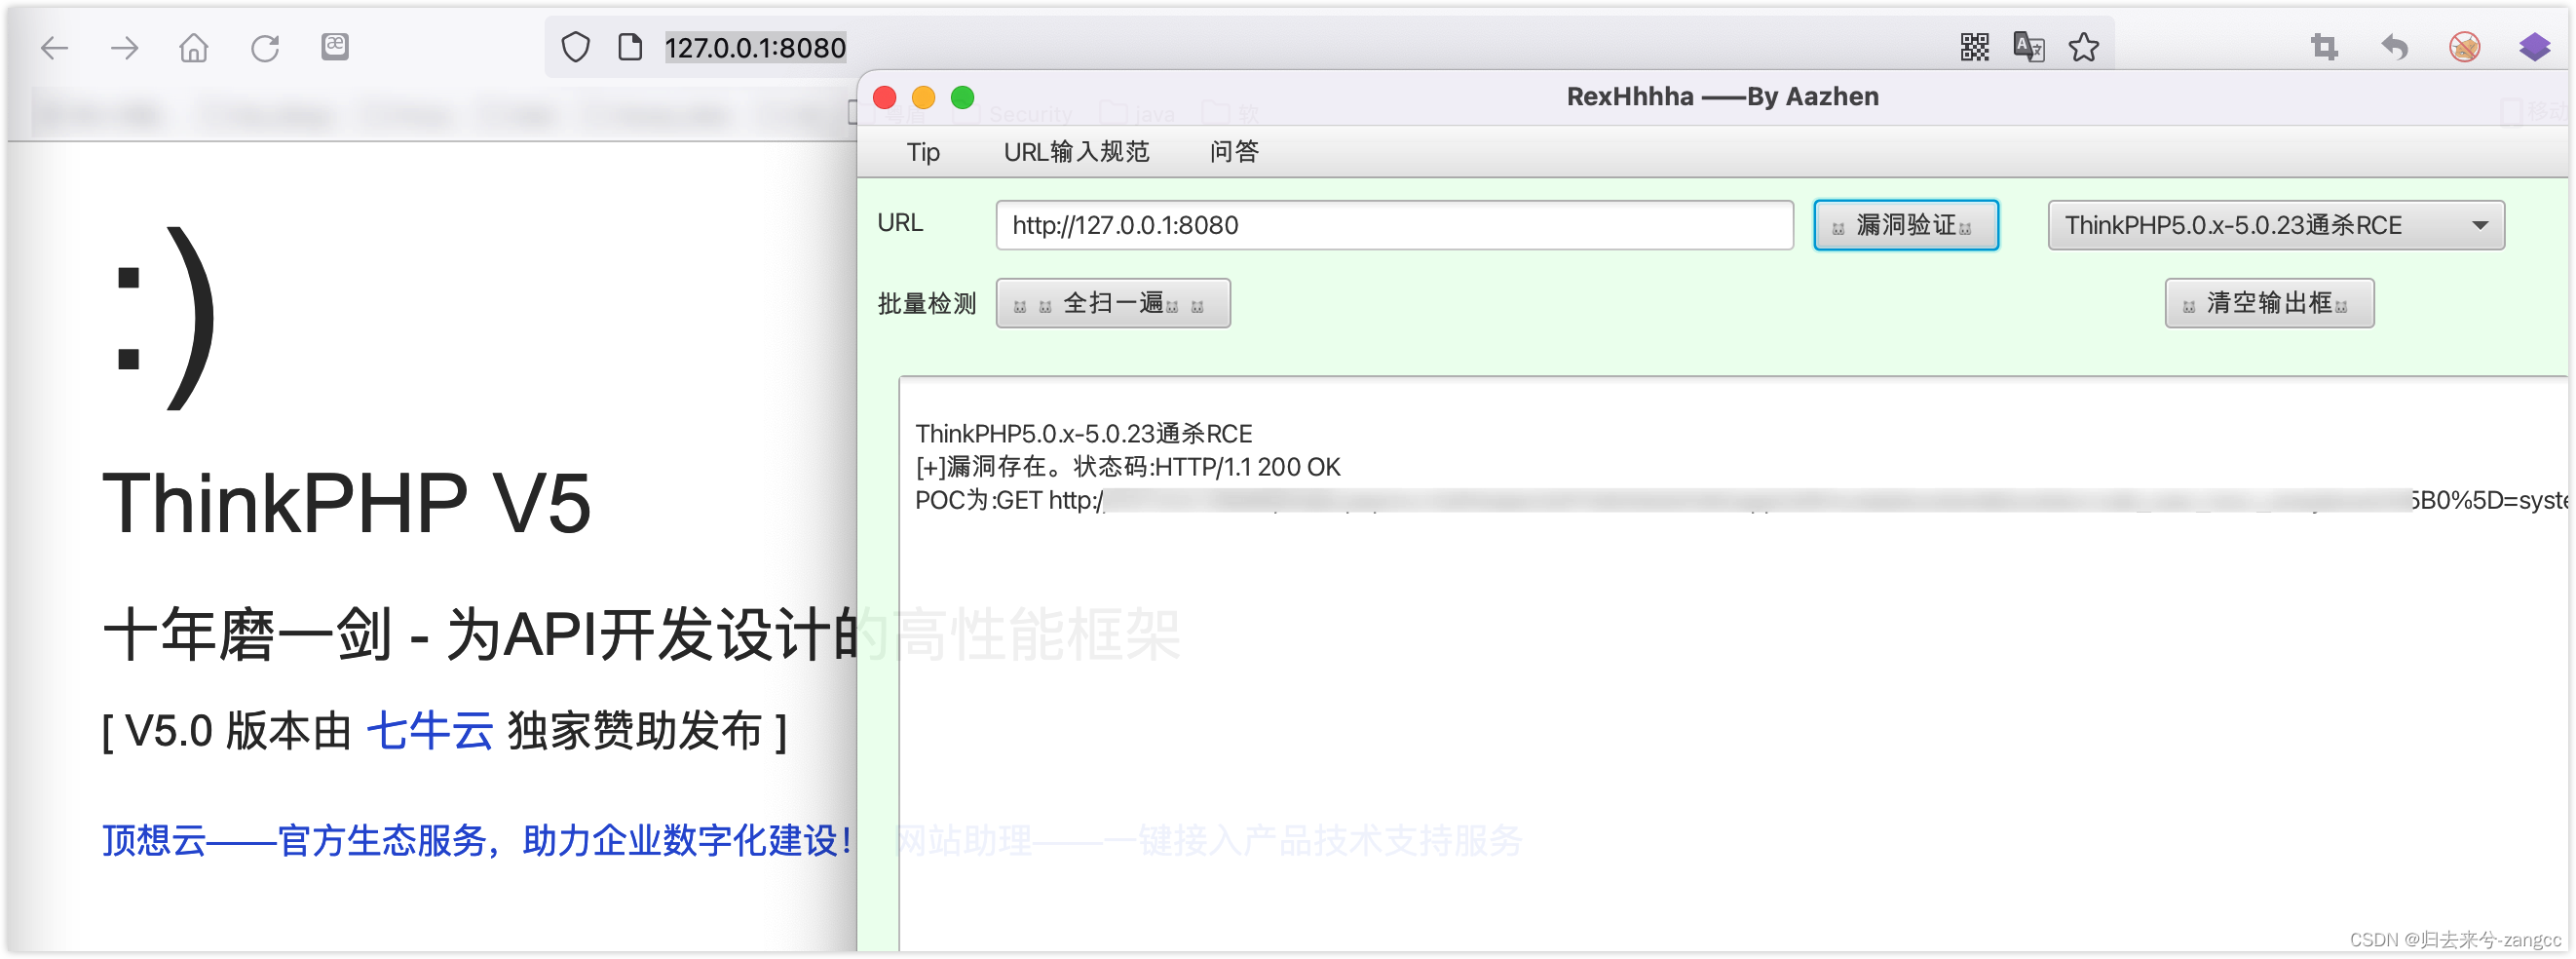Bookmark this page with the star icon
Viewport: 2576px width, 959px height.
[x=2084, y=47]
